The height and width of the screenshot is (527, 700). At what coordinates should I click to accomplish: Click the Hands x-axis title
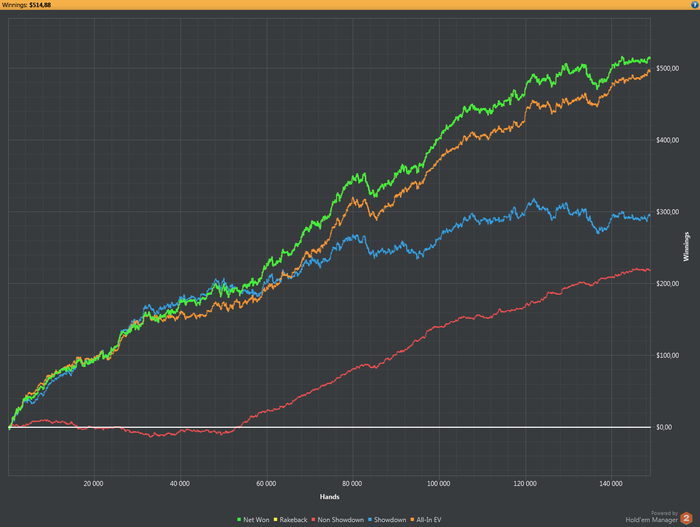click(329, 497)
